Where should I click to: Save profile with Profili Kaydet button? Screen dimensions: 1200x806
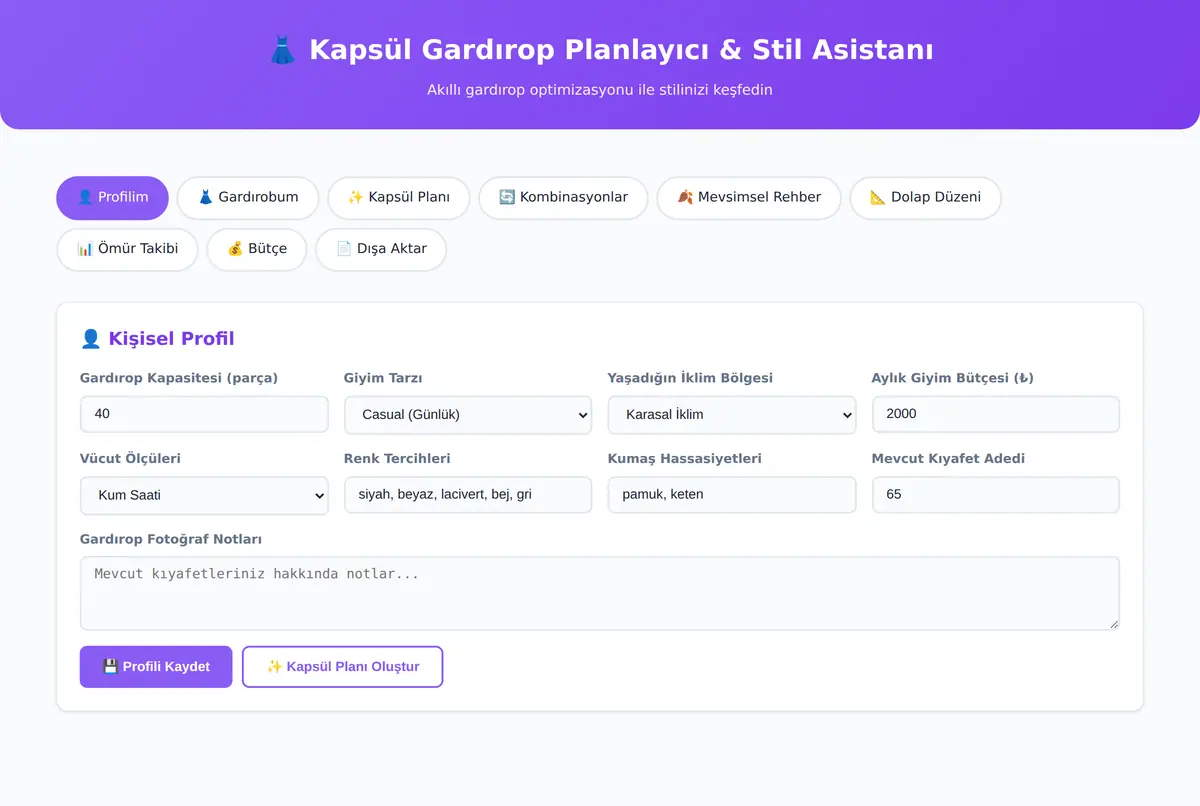point(156,667)
